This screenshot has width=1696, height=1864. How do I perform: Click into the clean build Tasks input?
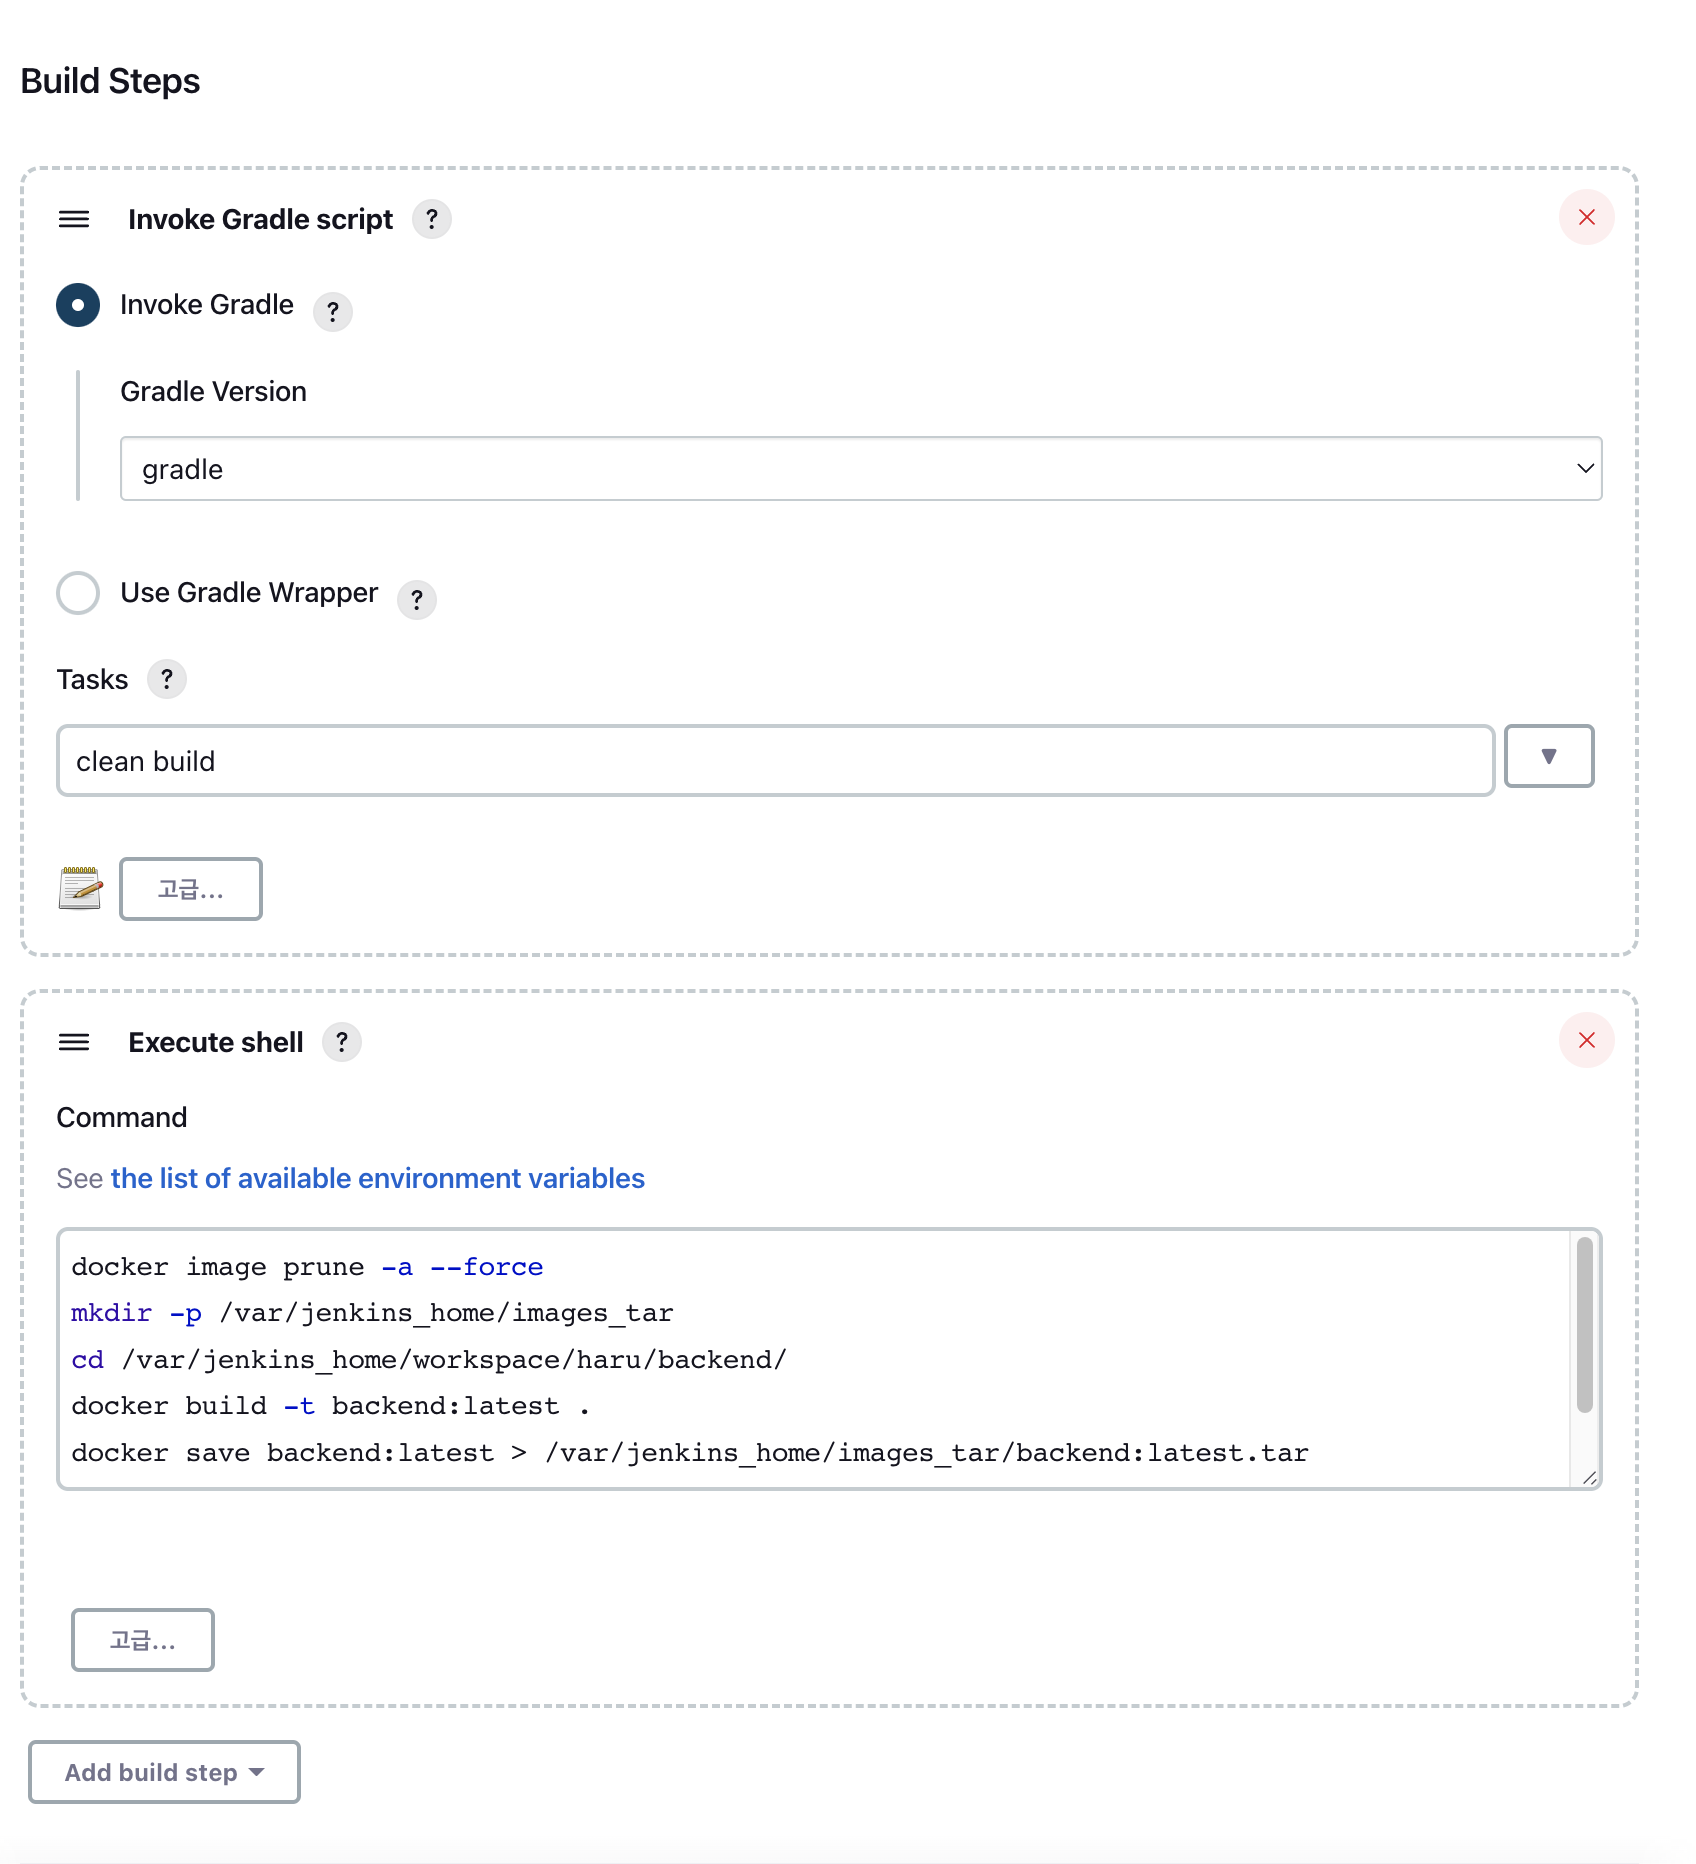[x=775, y=761]
